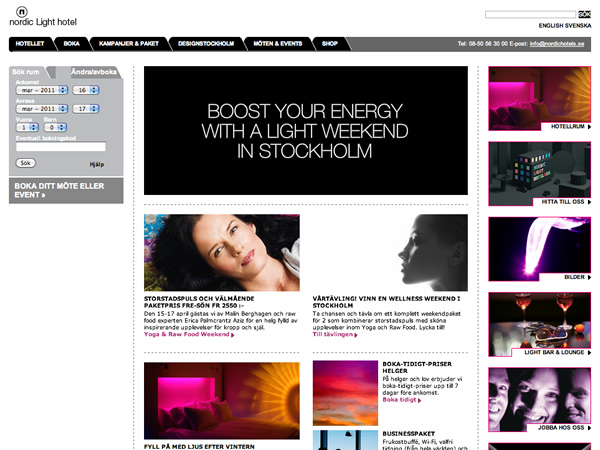The image size is (600, 450).
Task: Click the Eventuell bokningskod input field
Action: [60, 146]
